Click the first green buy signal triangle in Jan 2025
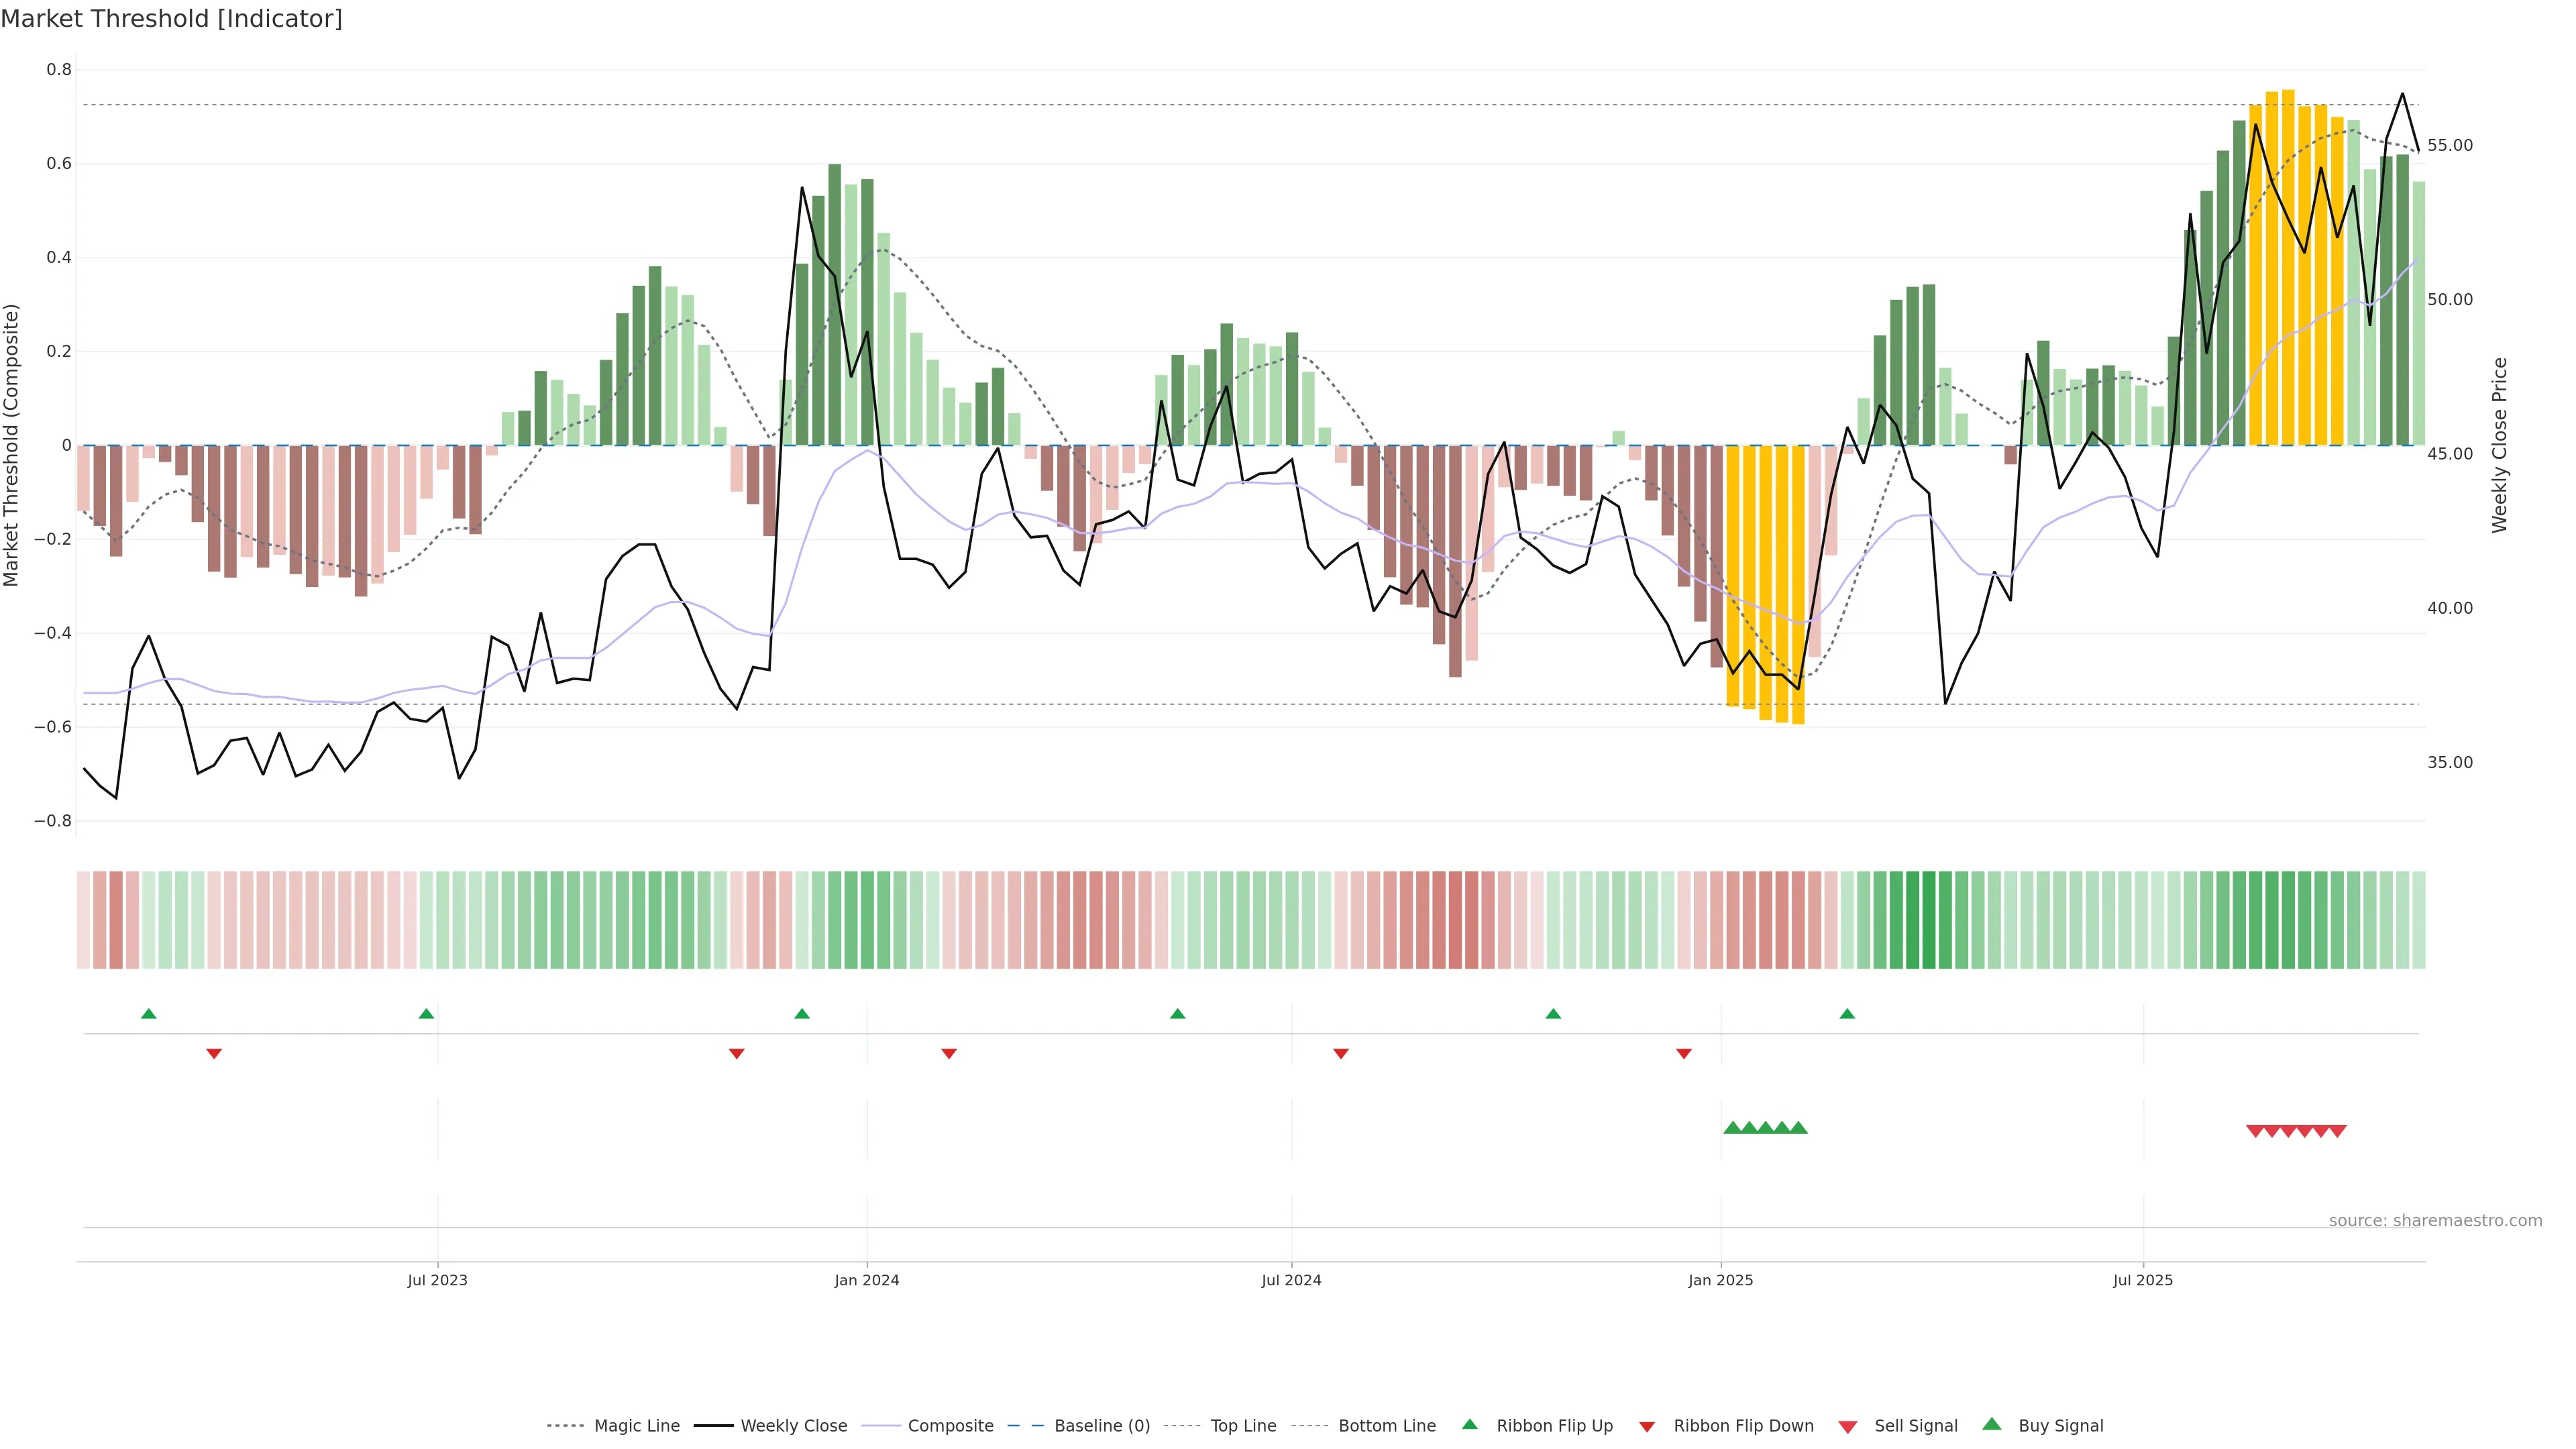 tap(1732, 1128)
